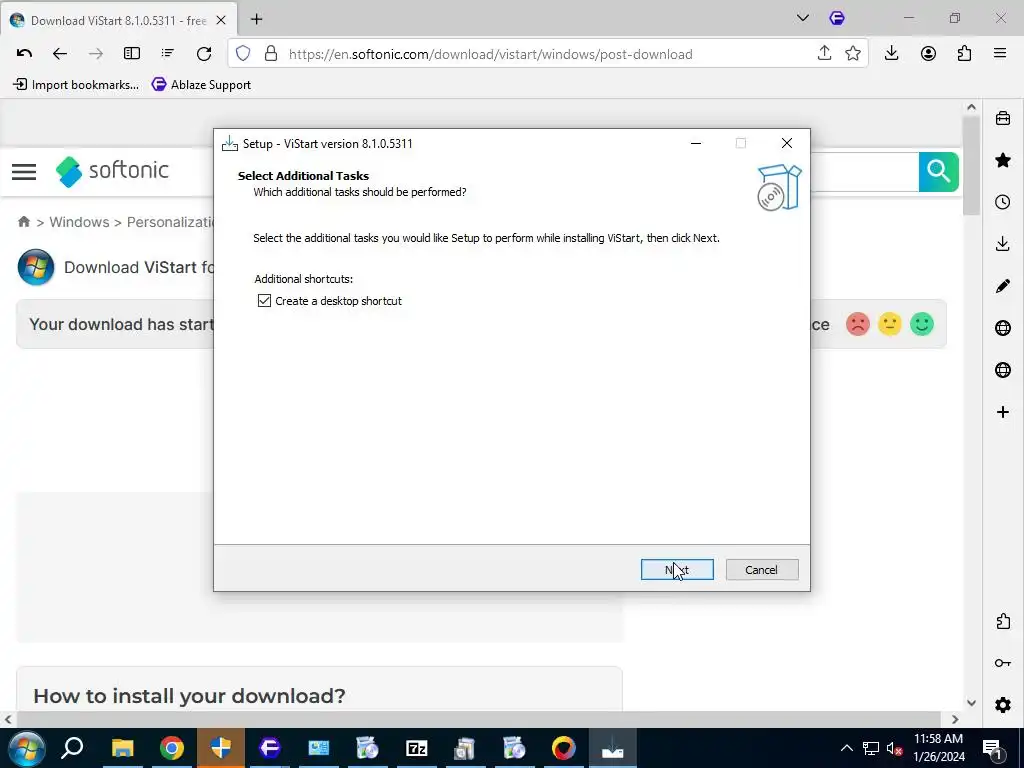Image resolution: width=1024 pixels, height=768 pixels.
Task: Open a new browser tab
Action: [x=257, y=20]
